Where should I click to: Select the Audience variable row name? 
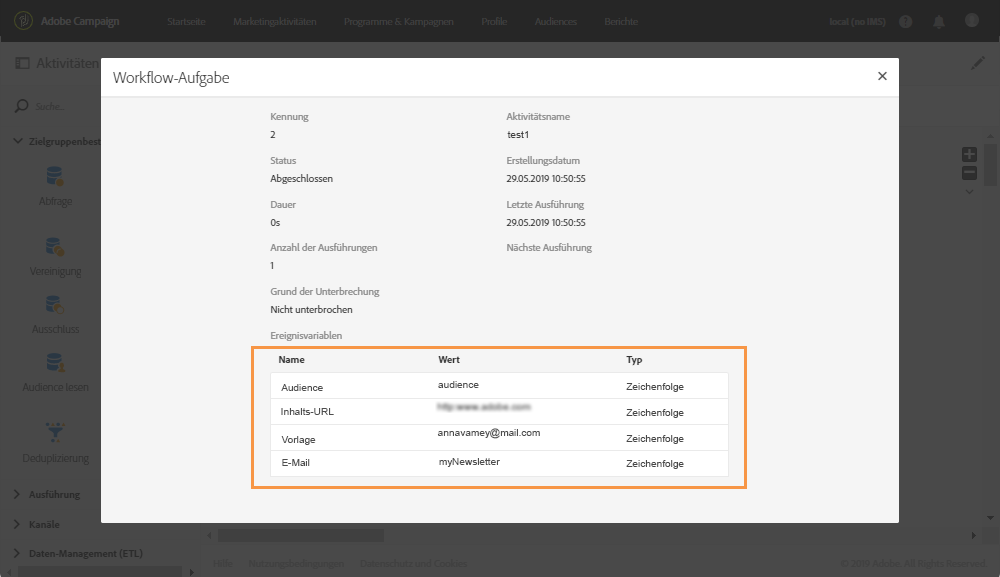coord(302,388)
